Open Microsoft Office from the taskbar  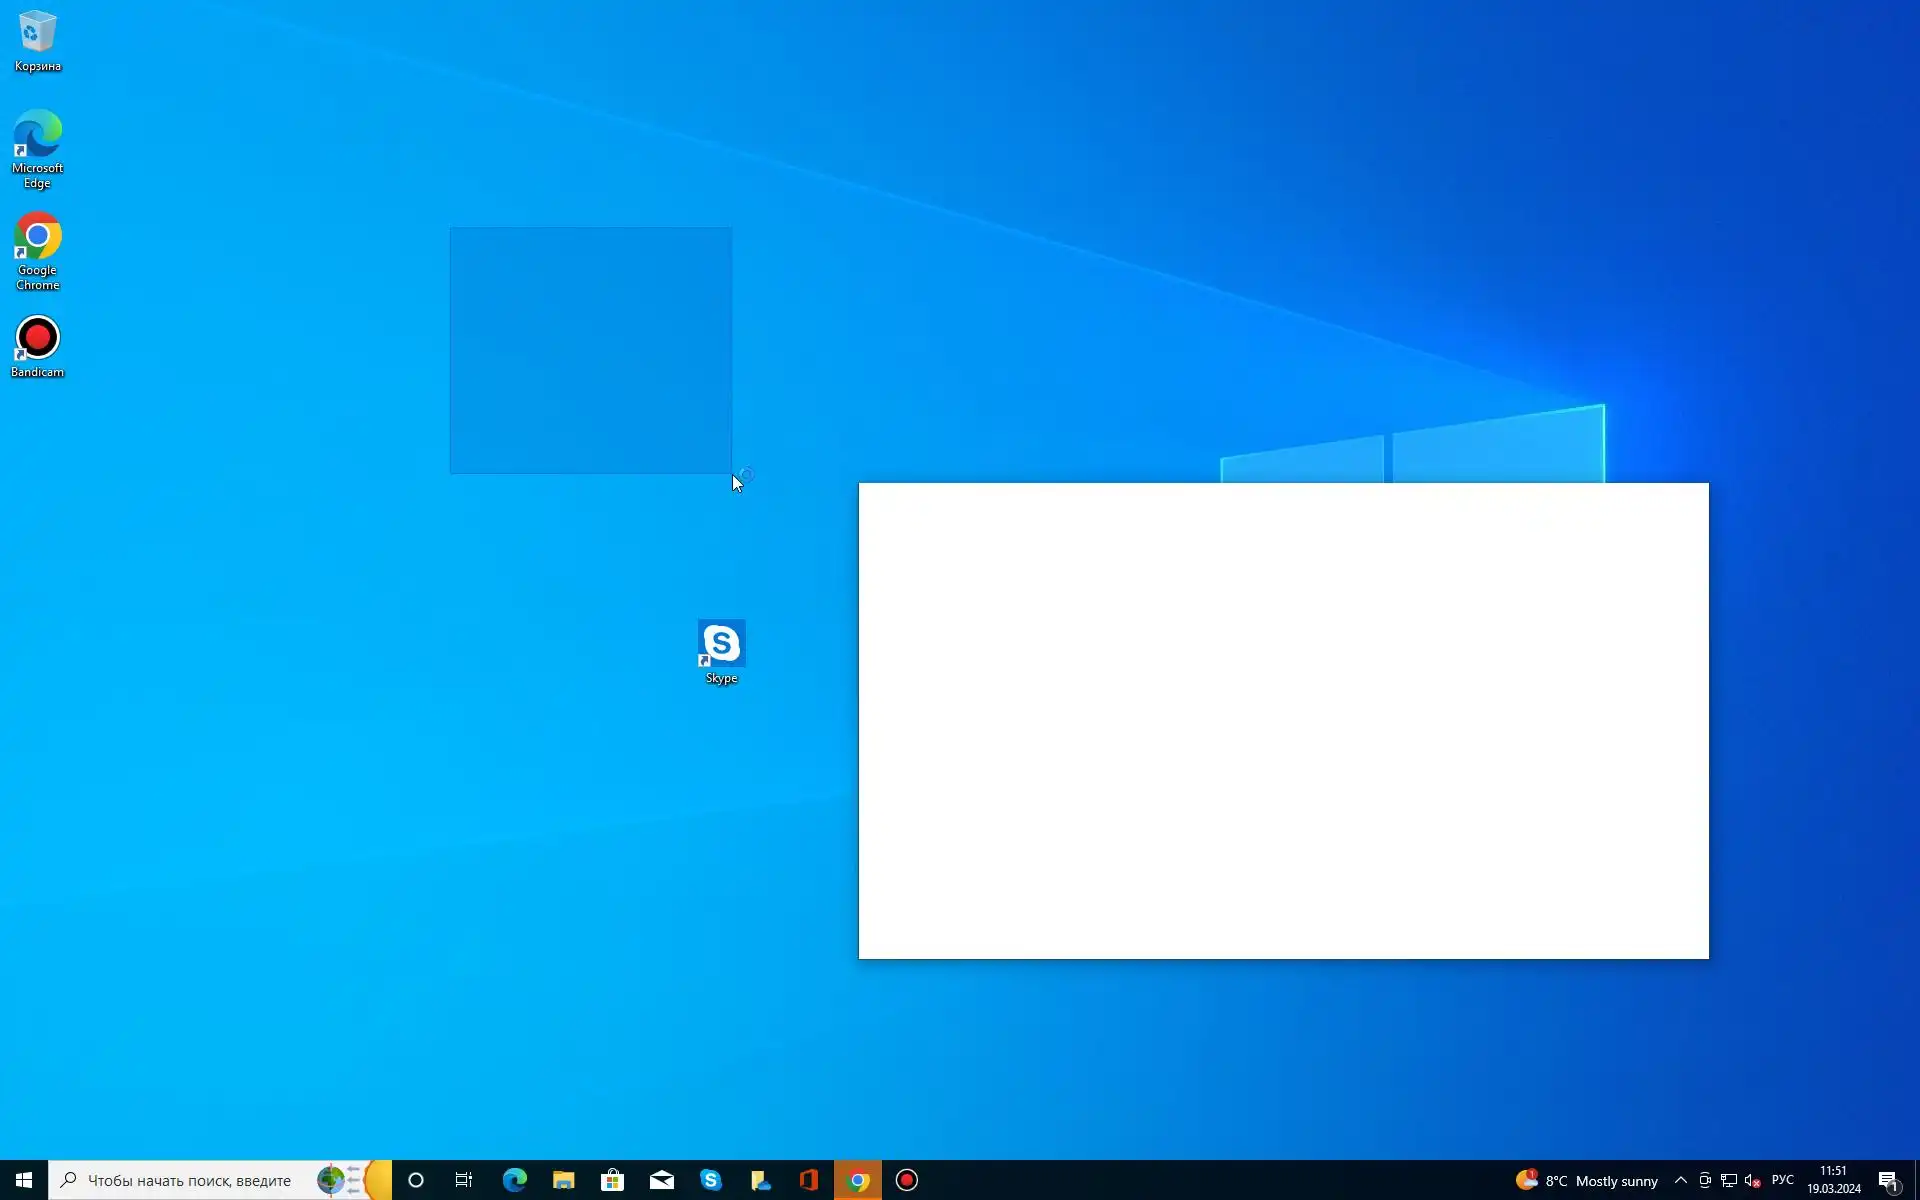coord(809,1180)
